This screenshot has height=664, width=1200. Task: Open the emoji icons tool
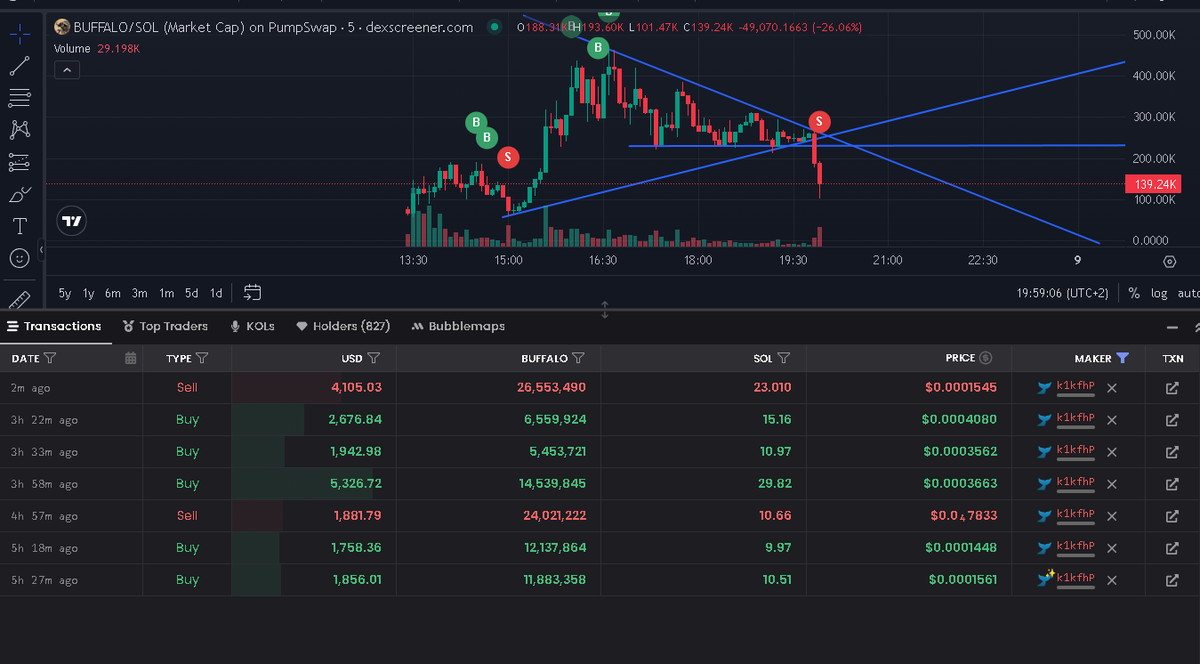pyautogui.click(x=19, y=258)
